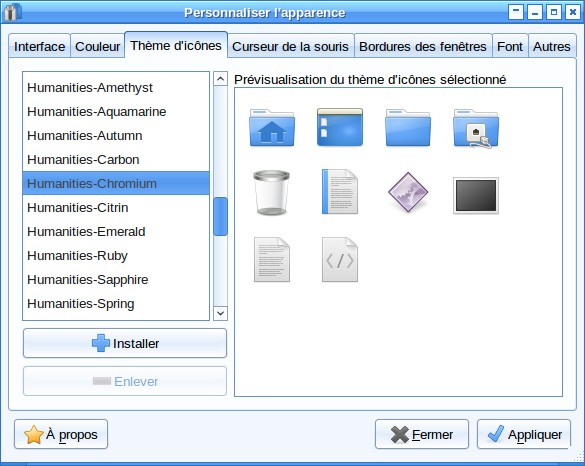Click the network folder preview icon
The width and height of the screenshot is (585, 466).
[476, 128]
